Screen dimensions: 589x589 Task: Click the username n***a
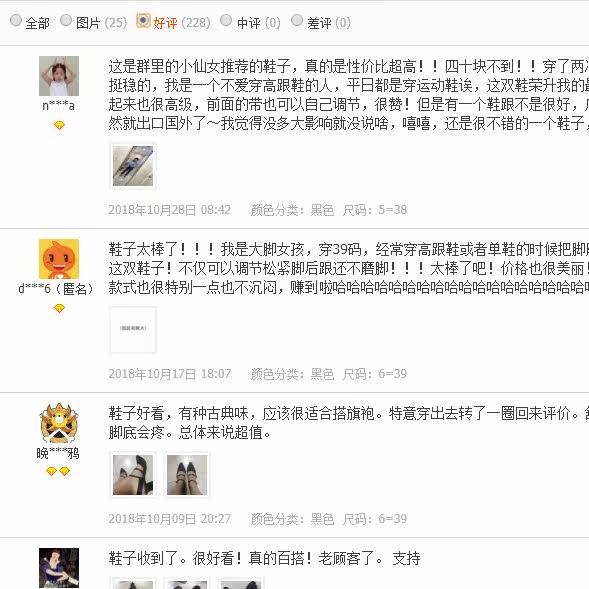(59, 106)
